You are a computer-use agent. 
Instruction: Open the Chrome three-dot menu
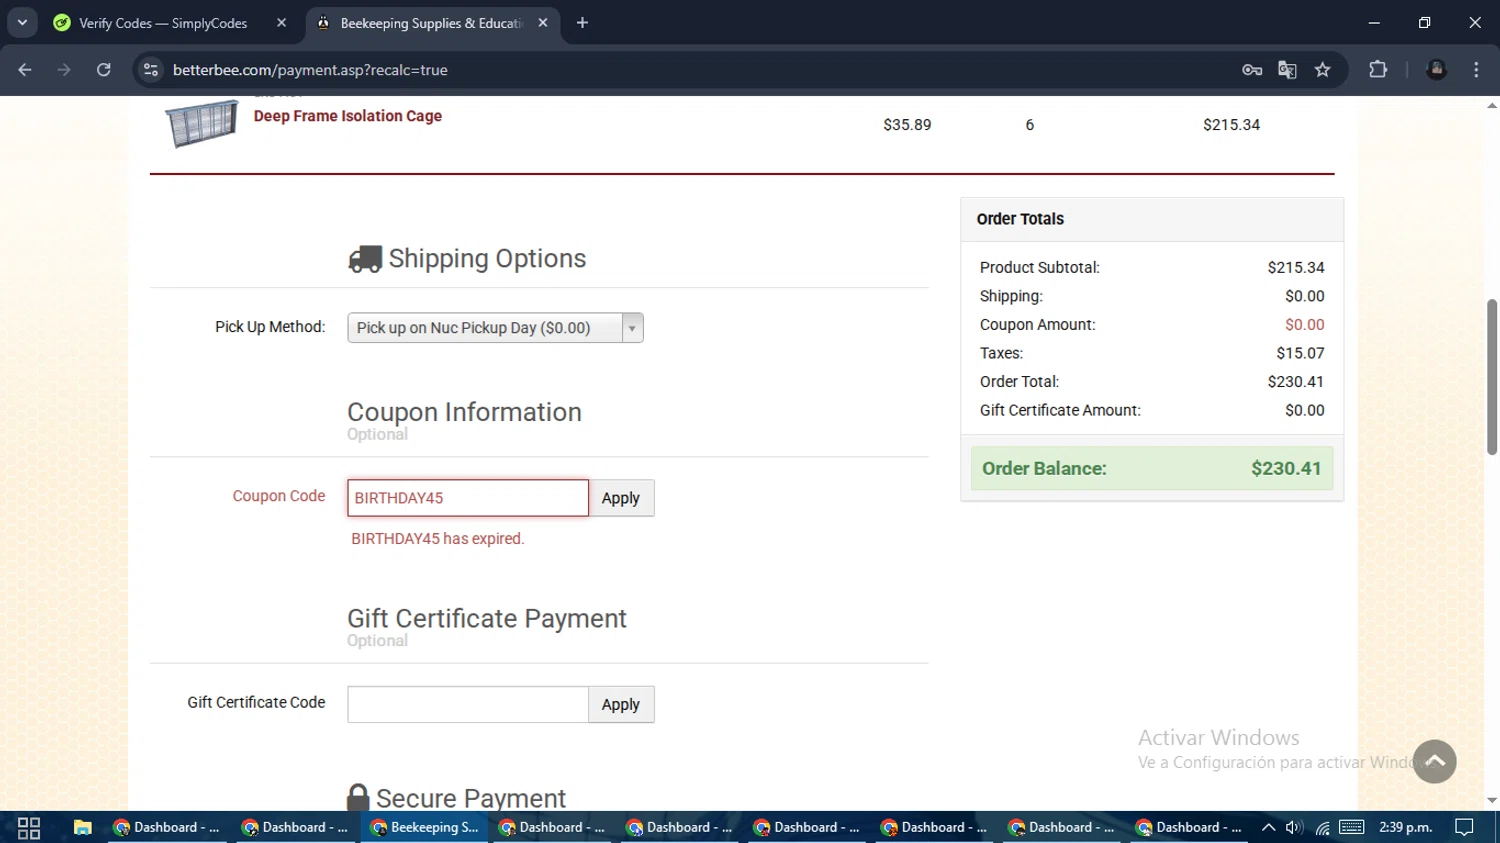pyautogui.click(x=1476, y=70)
